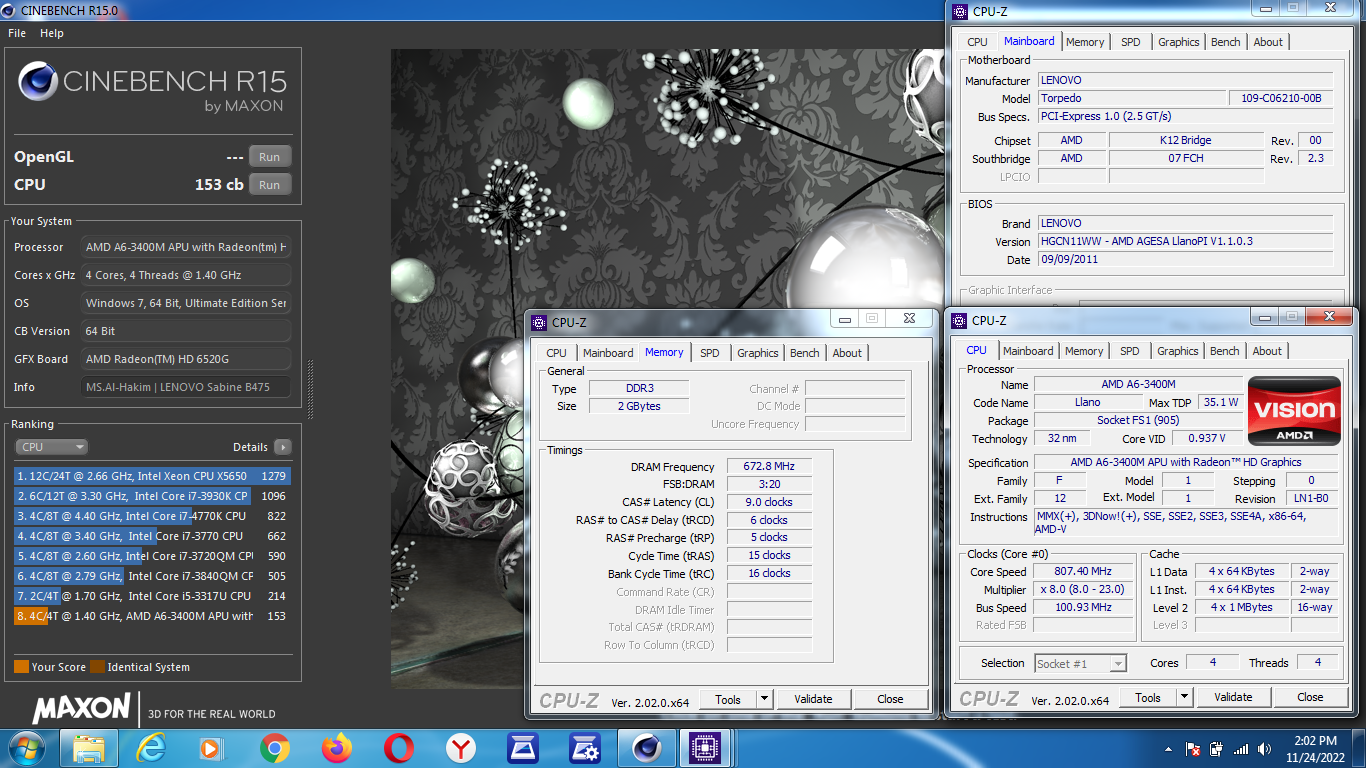Image resolution: width=1366 pixels, height=768 pixels.
Task: Click the Core Speed 807.40 MHz value
Action: coord(1082,572)
